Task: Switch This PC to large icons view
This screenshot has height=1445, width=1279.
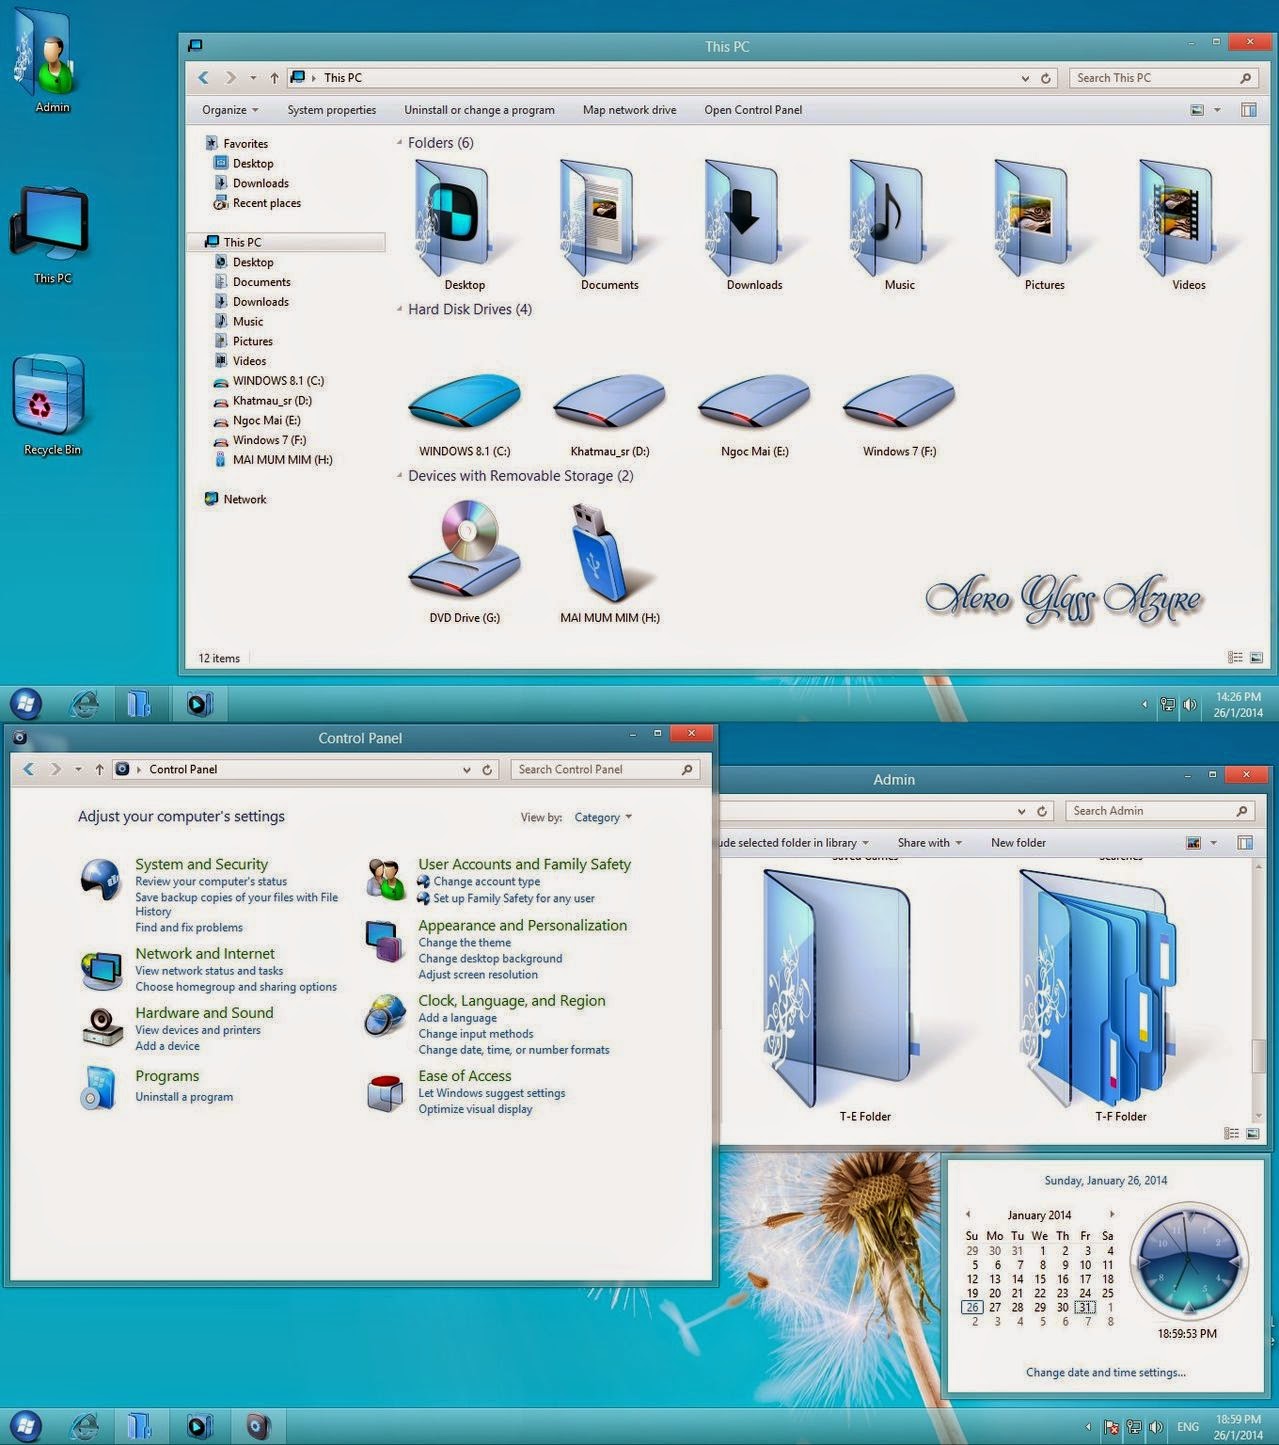Action: point(1256,657)
